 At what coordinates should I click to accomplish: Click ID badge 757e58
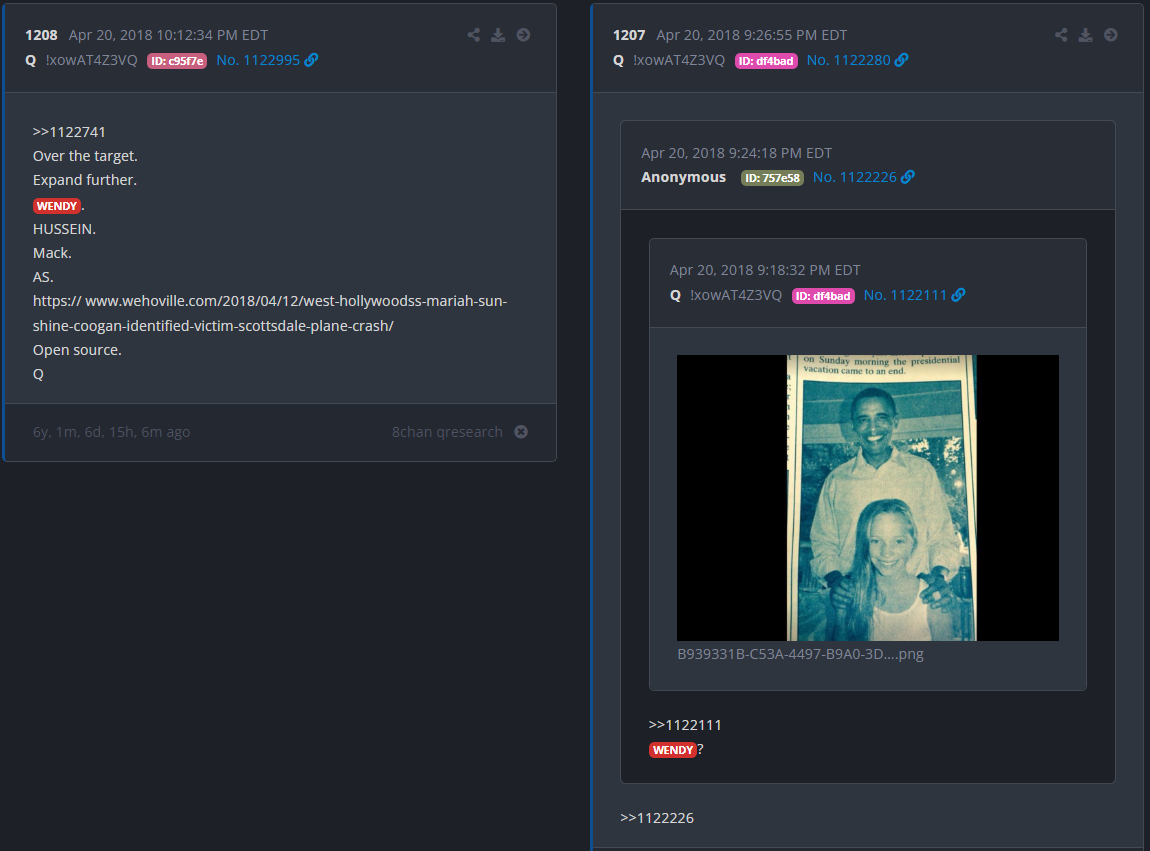pos(772,178)
